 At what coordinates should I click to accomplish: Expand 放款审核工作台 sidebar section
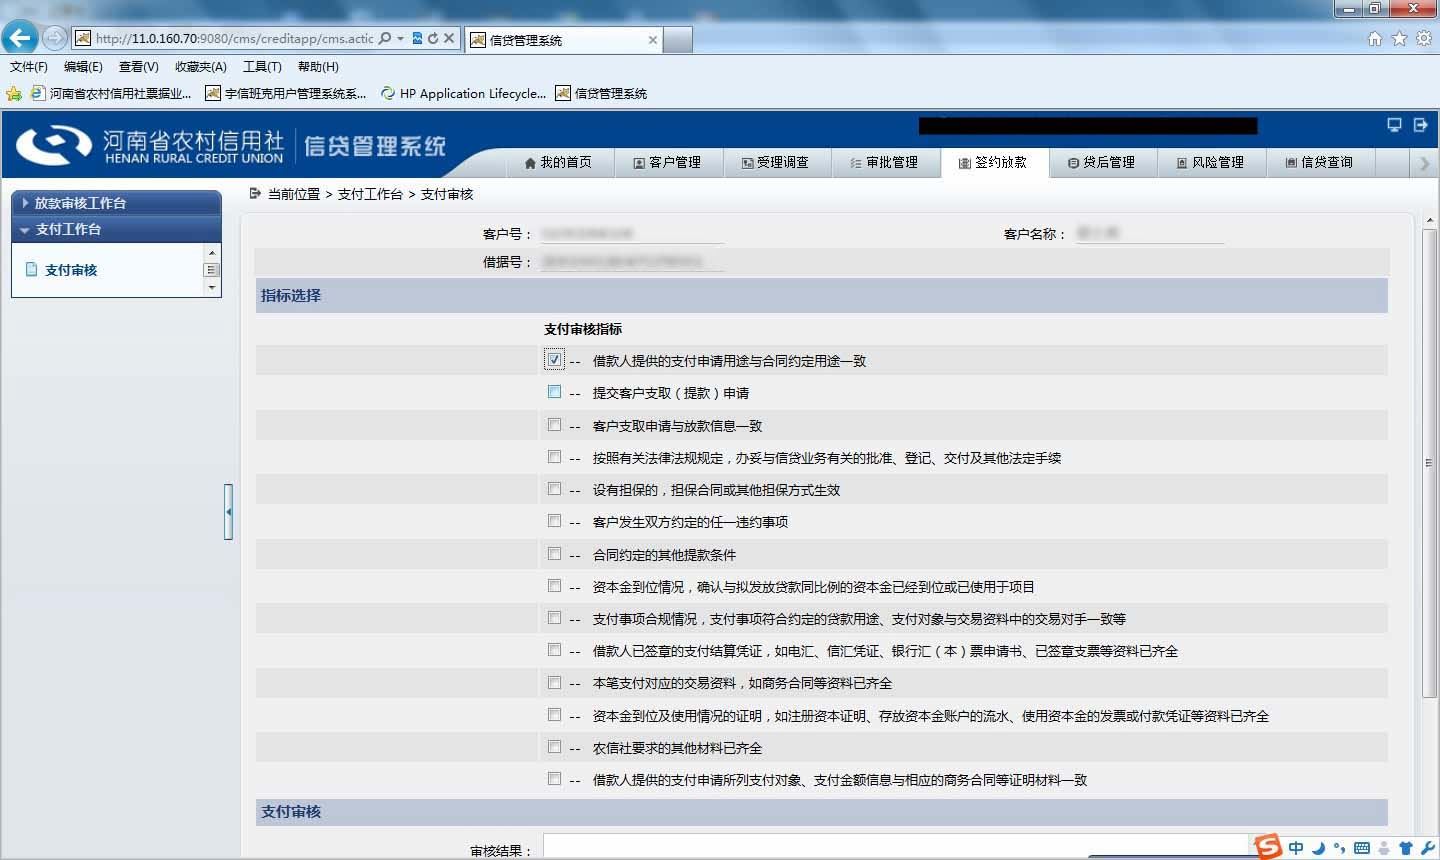(x=116, y=202)
